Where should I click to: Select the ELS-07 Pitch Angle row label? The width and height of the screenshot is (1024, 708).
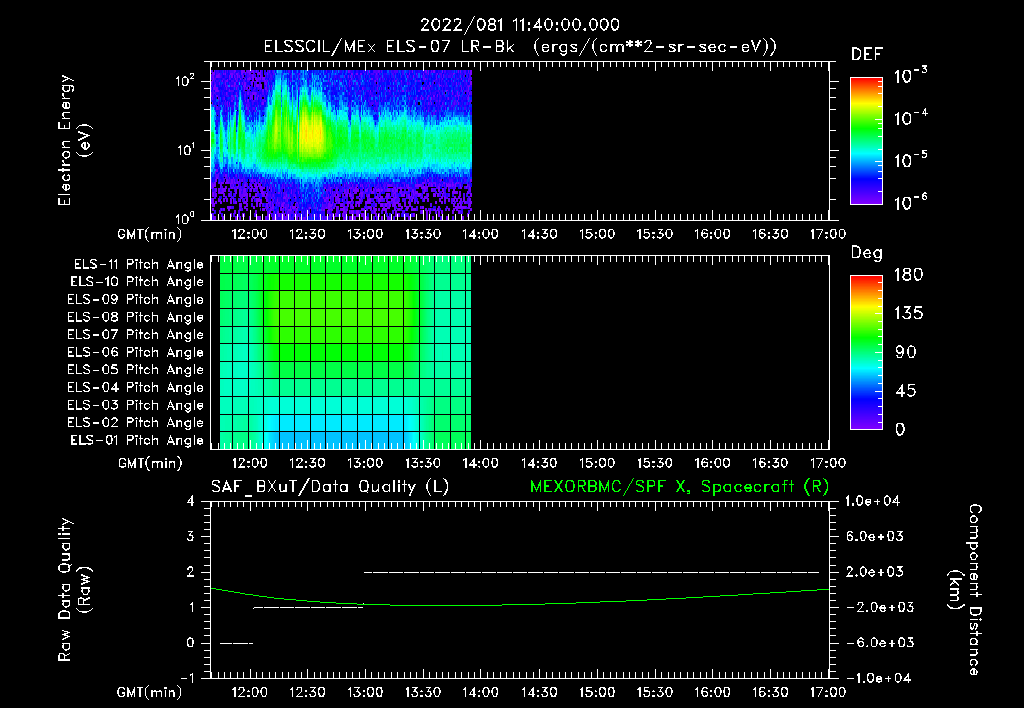coord(136,335)
